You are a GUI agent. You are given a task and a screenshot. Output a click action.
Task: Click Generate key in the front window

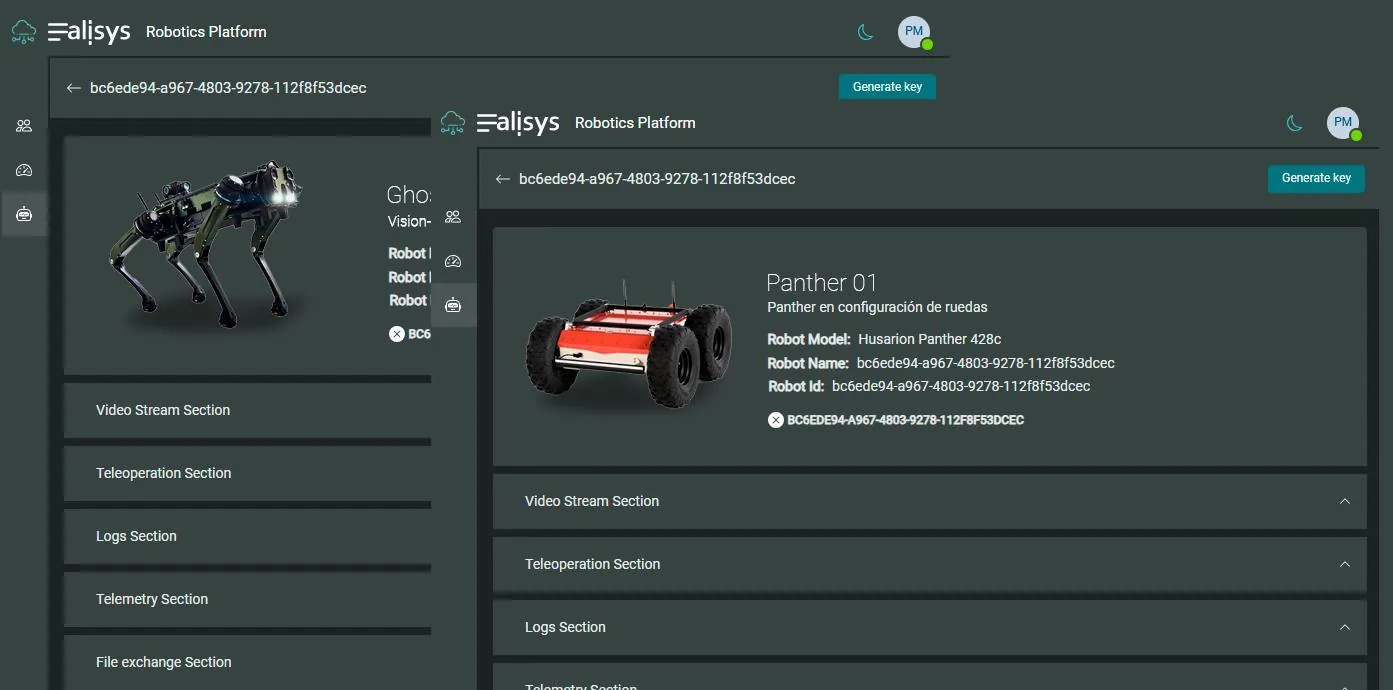pos(1316,178)
